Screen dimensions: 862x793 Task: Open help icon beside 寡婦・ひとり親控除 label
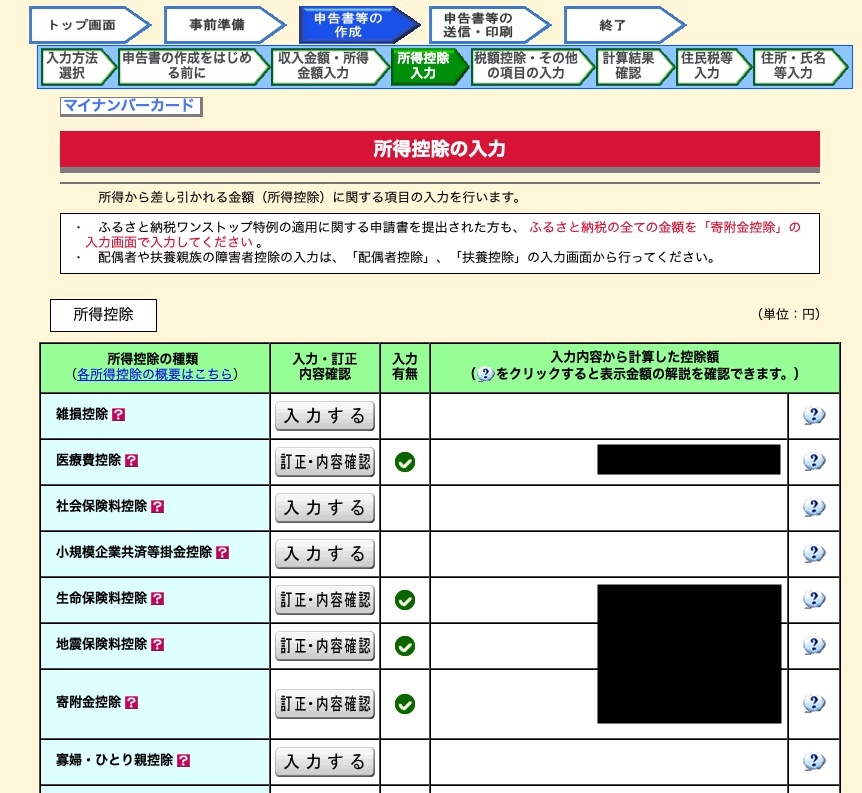point(184,761)
